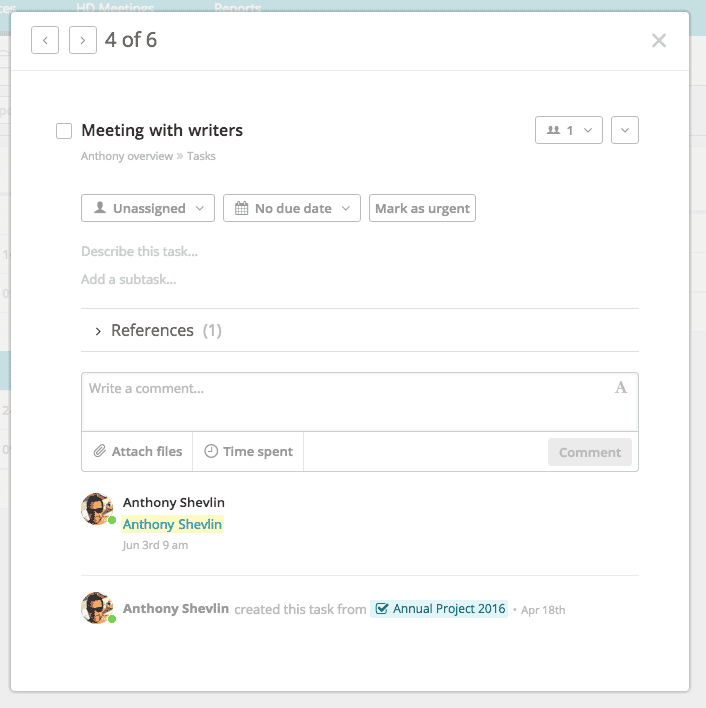The width and height of the screenshot is (706, 708).
Task: Go to next task with right arrow
Action: click(x=83, y=40)
